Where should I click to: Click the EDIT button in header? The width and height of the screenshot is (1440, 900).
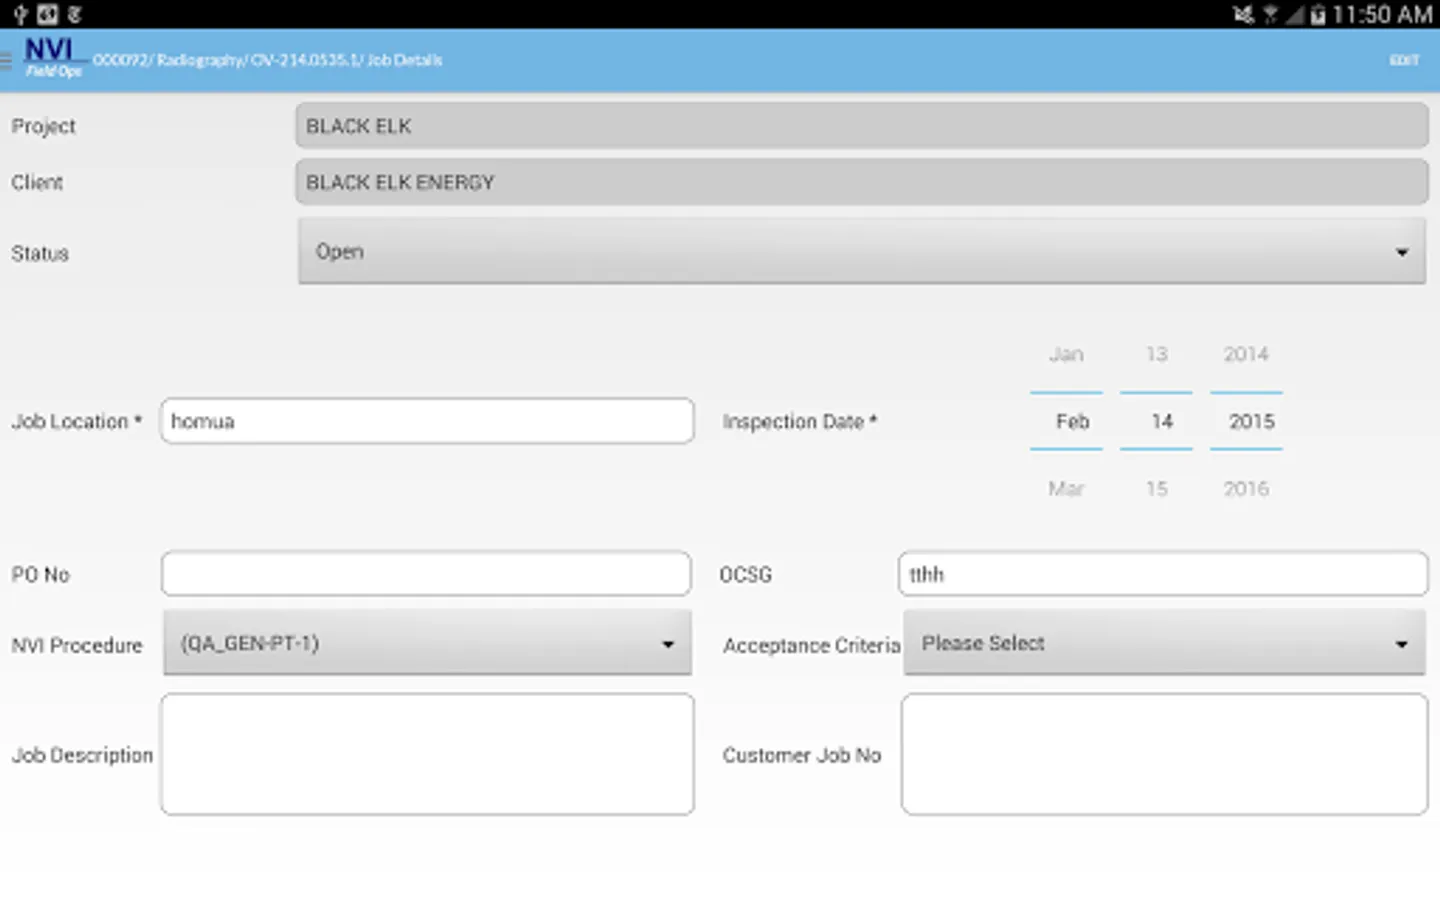point(1404,60)
